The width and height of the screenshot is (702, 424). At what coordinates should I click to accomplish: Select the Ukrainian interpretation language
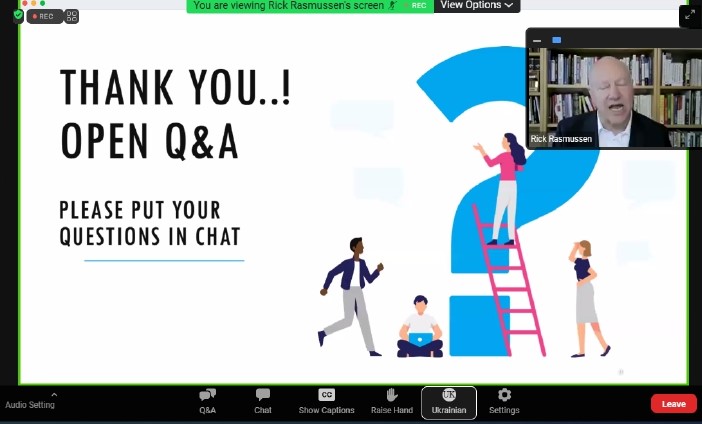click(449, 403)
